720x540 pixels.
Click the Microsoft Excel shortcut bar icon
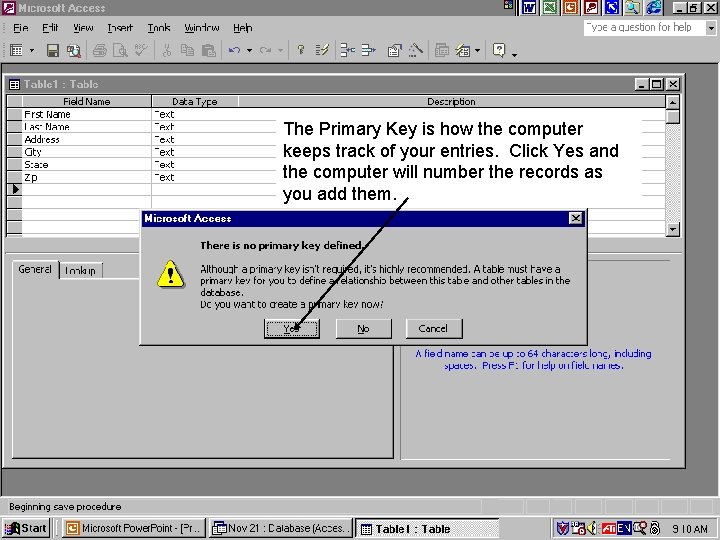550,7
